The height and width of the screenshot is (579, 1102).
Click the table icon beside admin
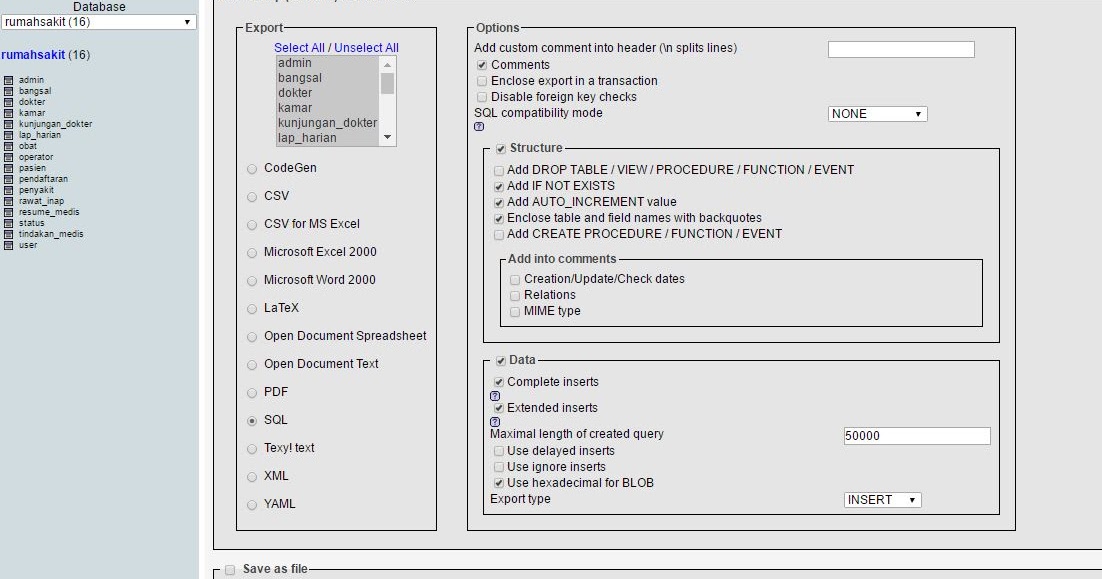click(8, 80)
